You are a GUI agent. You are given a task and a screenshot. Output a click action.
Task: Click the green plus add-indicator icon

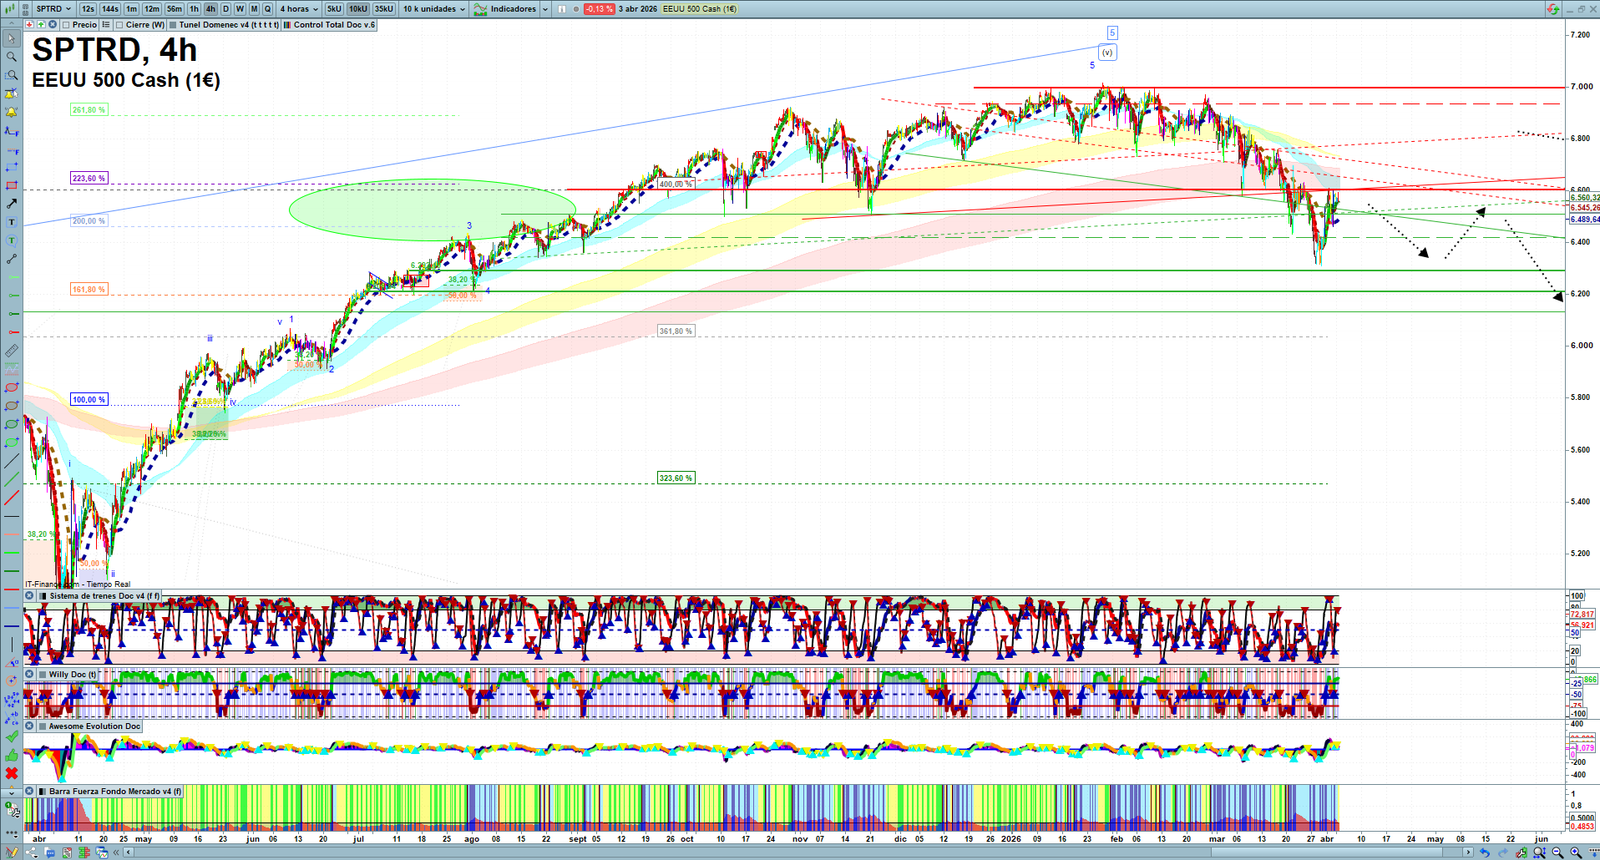click(41, 25)
